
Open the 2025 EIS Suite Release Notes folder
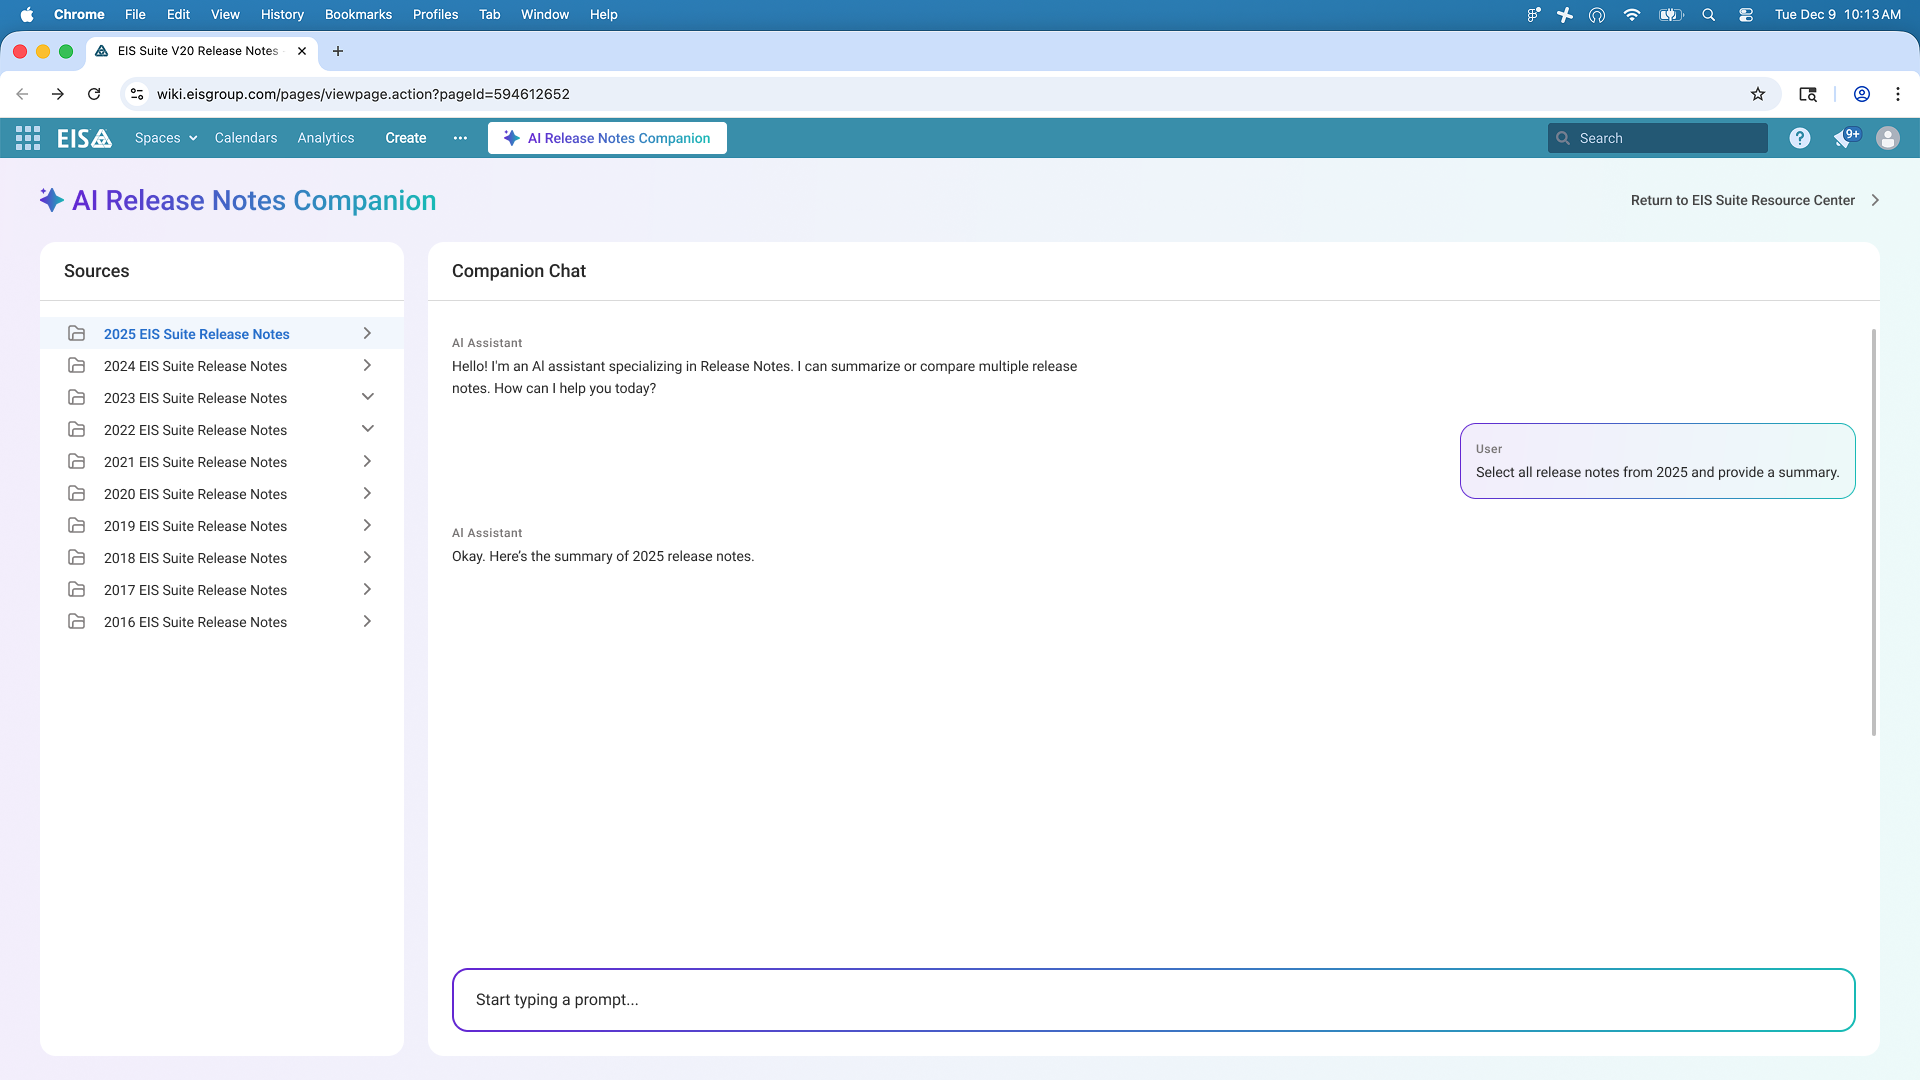pos(196,334)
